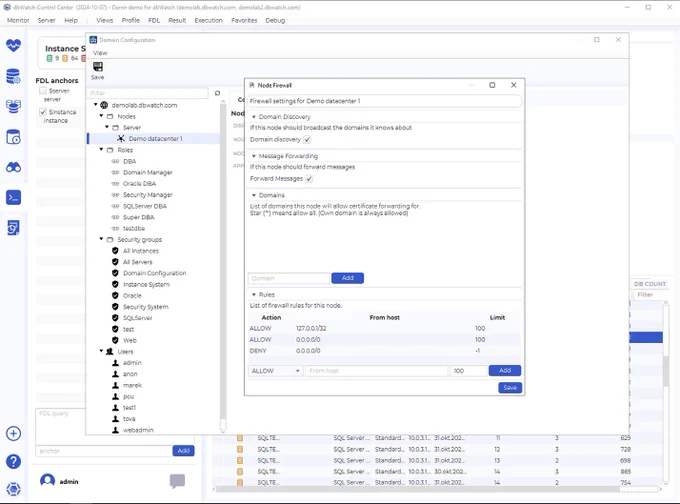Viewport: 680px width, 504px height.
Task: Click the refresh icon beside the filter box
Action: [217, 93]
